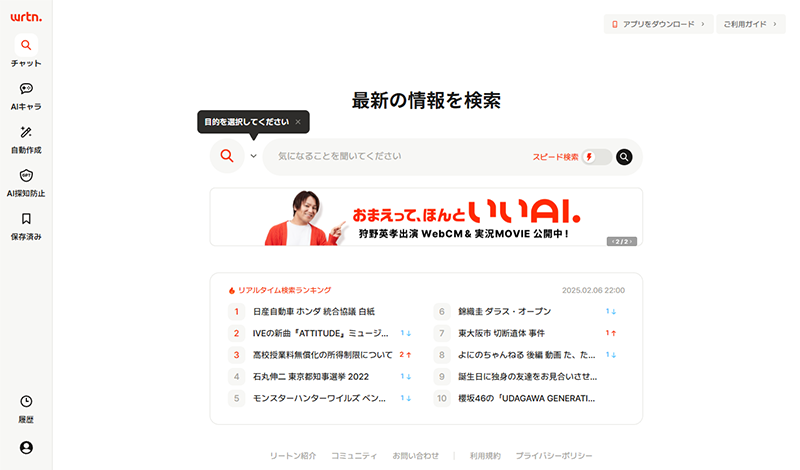Open ranking item 誕生日に独身の友達をお見合いさせ
Screen dimensions: 800x470
click(527, 377)
